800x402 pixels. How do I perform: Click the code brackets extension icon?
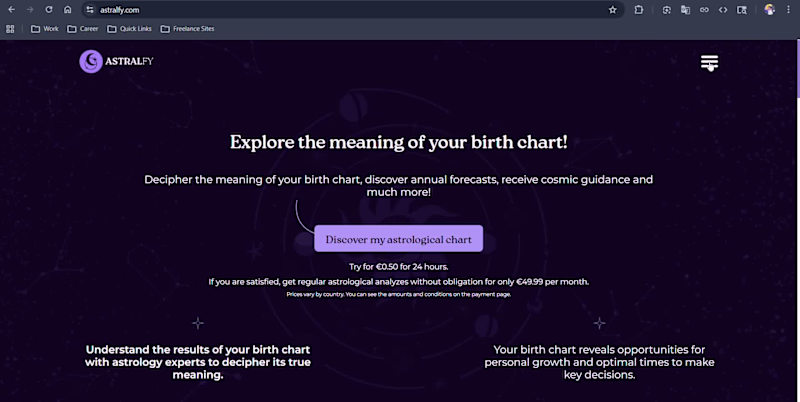[723, 10]
